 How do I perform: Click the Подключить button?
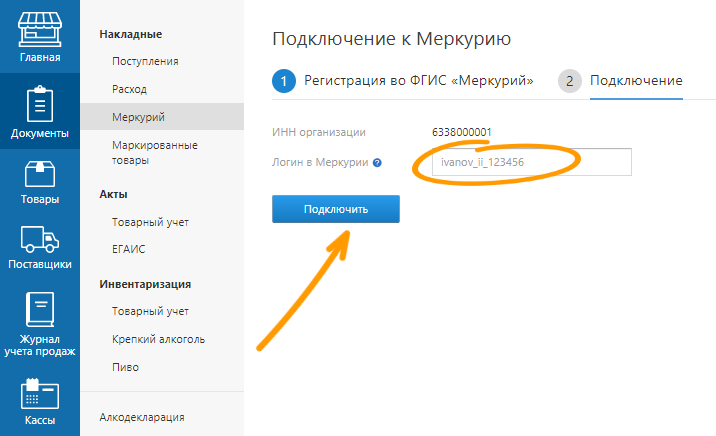click(336, 209)
